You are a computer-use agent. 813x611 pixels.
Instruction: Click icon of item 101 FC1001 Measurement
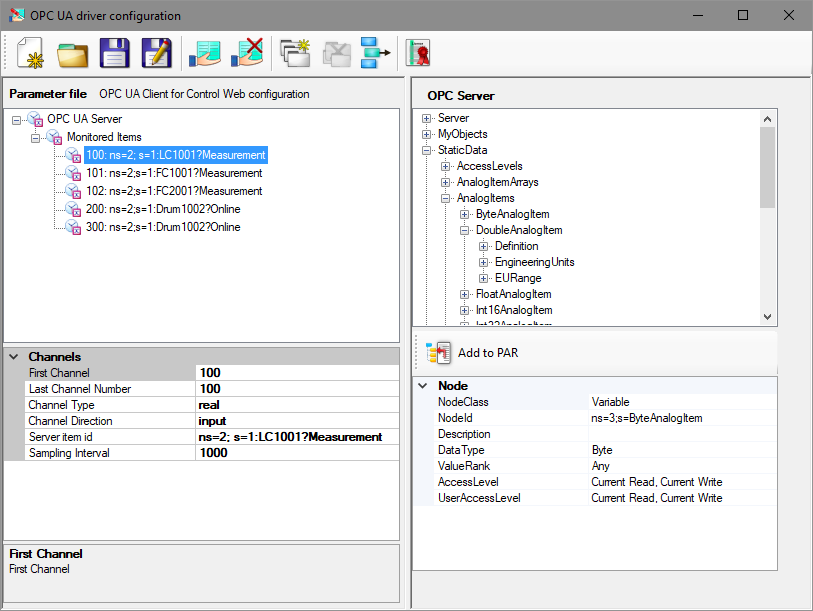click(x=73, y=173)
